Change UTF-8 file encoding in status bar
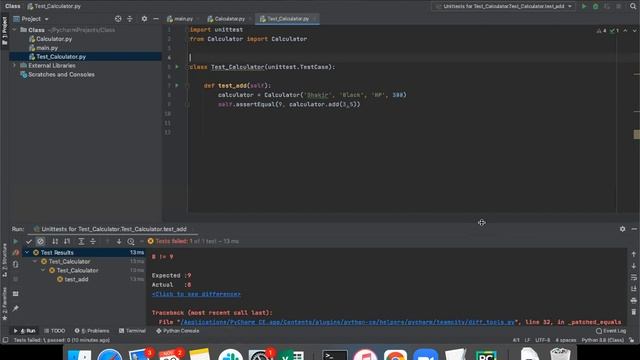 coord(542,340)
